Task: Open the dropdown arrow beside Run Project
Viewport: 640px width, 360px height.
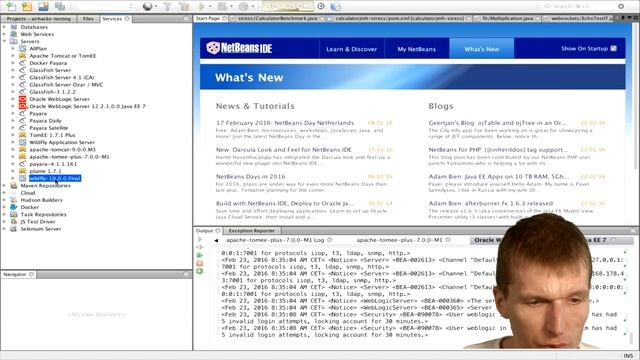Action: coord(210,6)
